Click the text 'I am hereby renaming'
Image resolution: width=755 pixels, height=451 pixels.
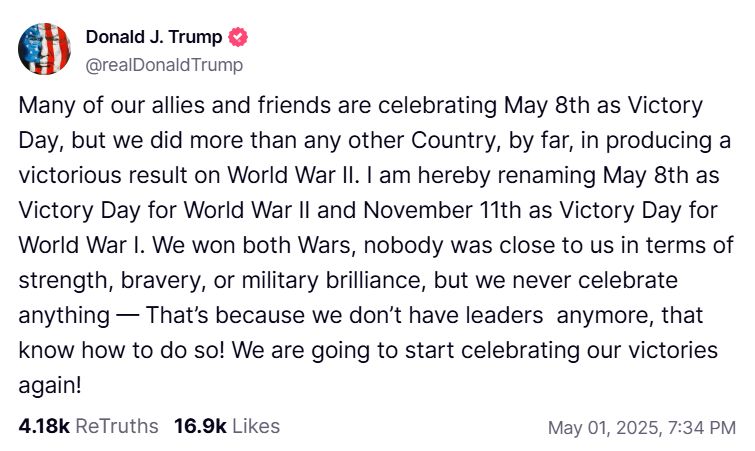[471, 176]
